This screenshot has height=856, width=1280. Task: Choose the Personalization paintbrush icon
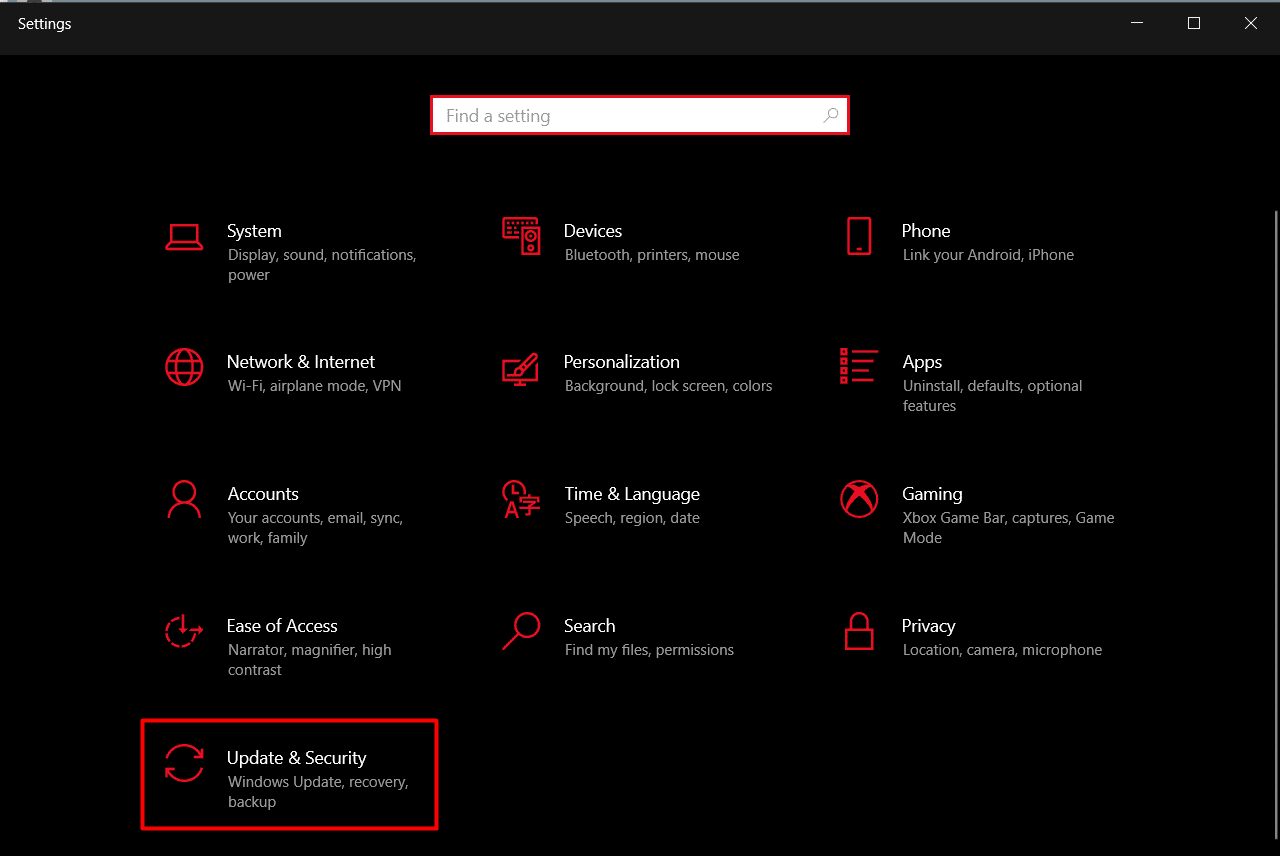(x=521, y=367)
